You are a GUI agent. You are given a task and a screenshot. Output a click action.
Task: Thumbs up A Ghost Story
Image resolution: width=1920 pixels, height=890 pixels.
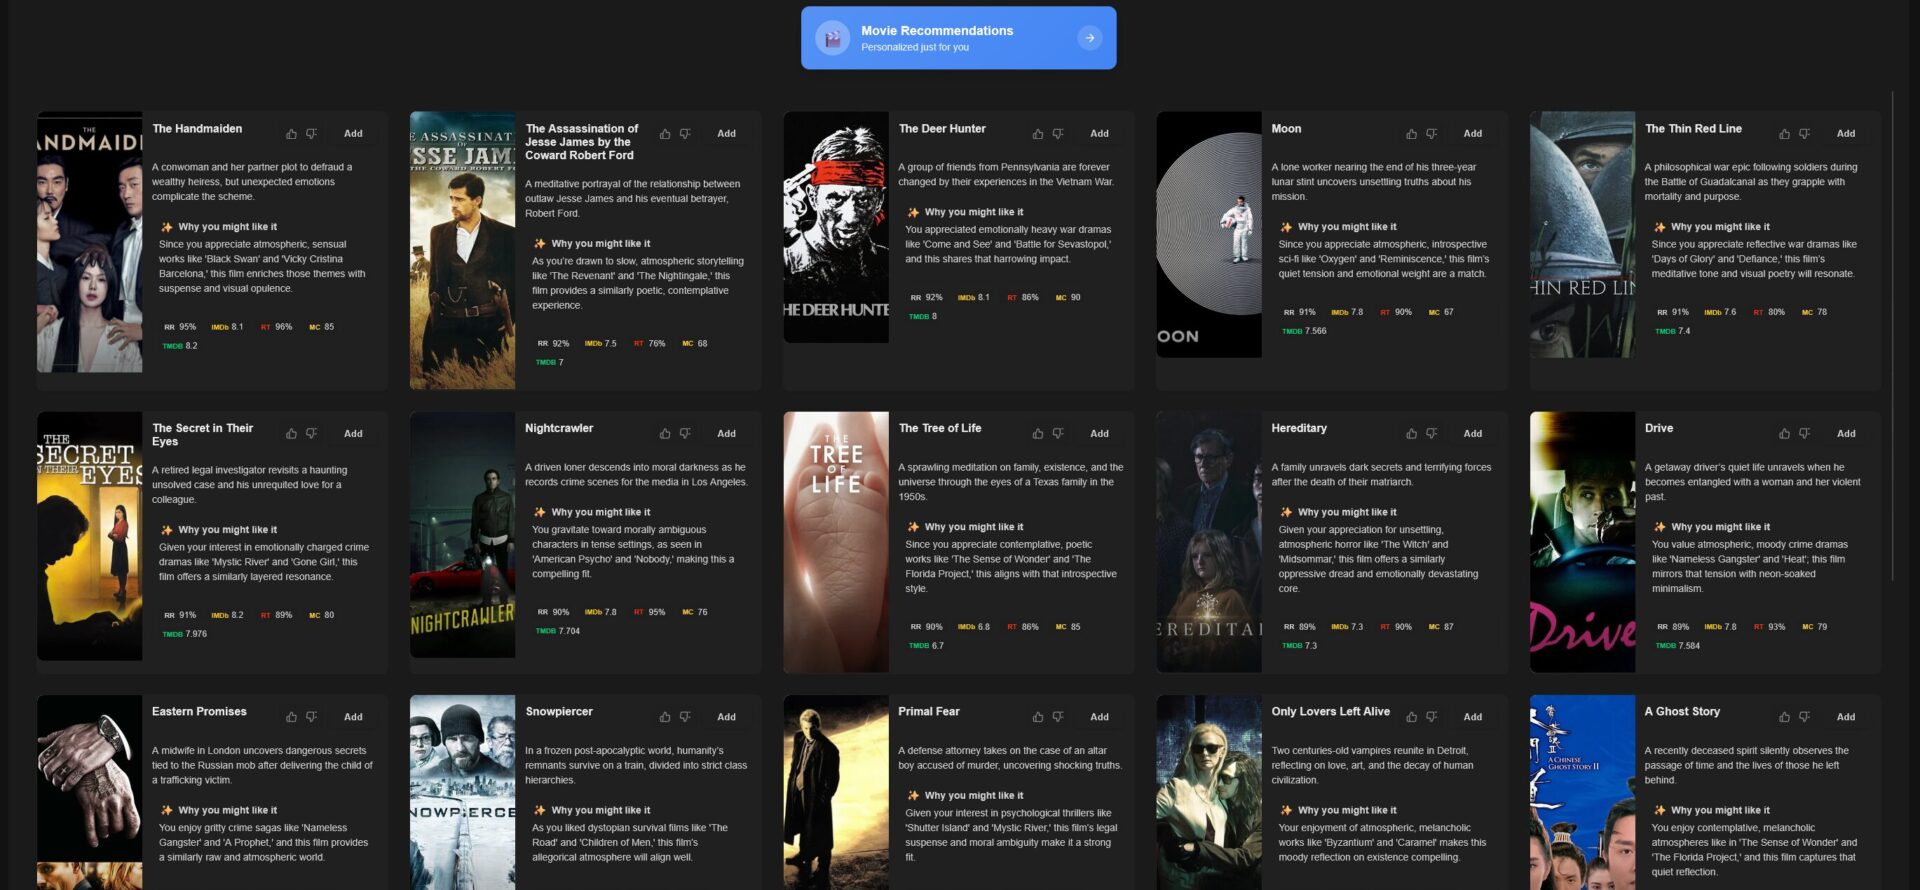tap(1784, 717)
